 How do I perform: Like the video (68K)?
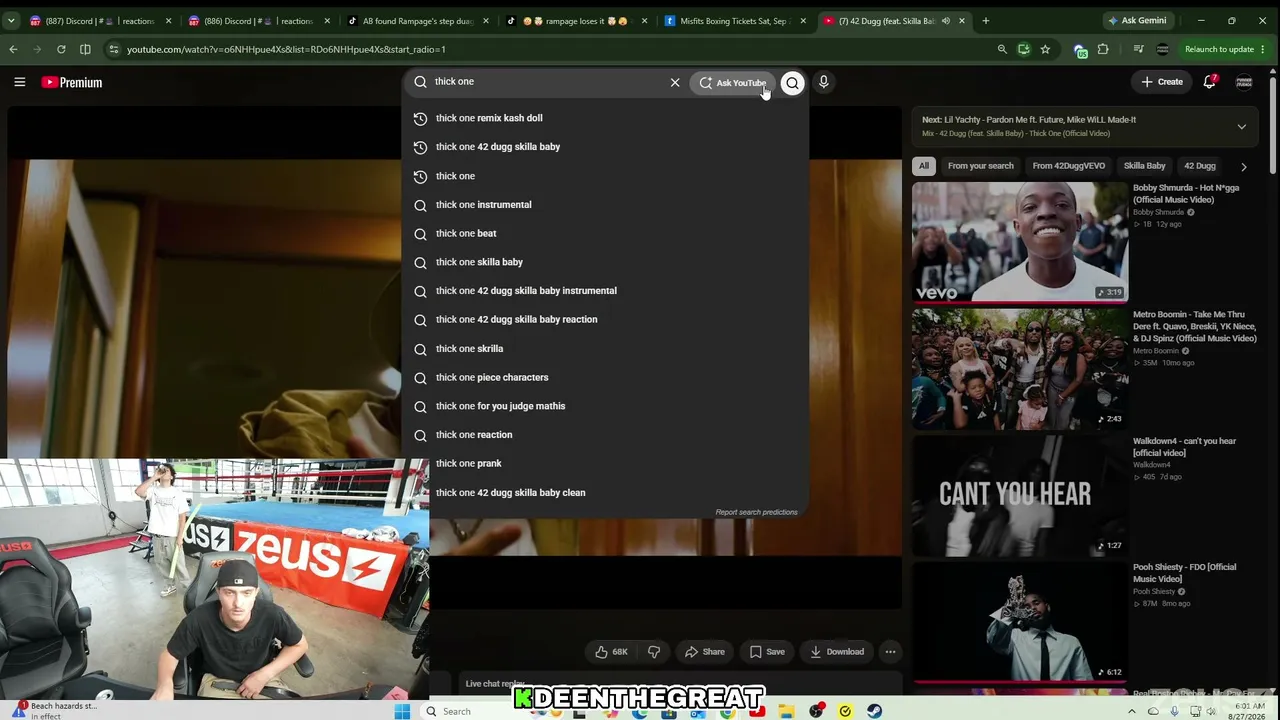[x=610, y=652]
